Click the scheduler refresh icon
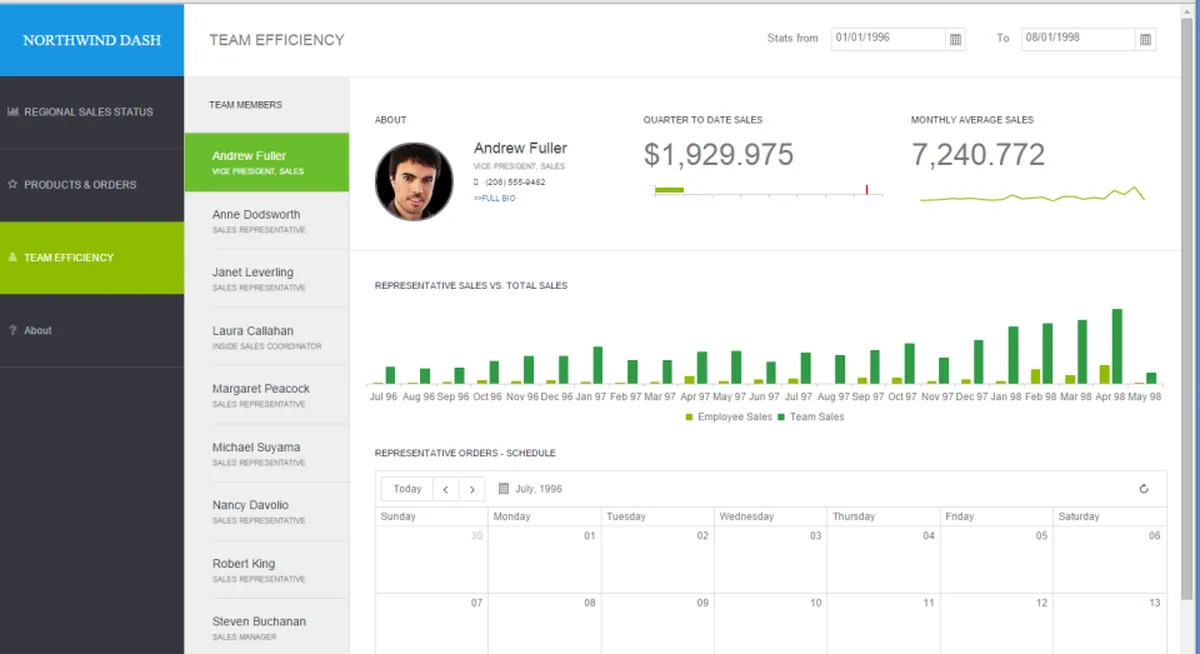The image size is (1200, 654). click(1144, 489)
